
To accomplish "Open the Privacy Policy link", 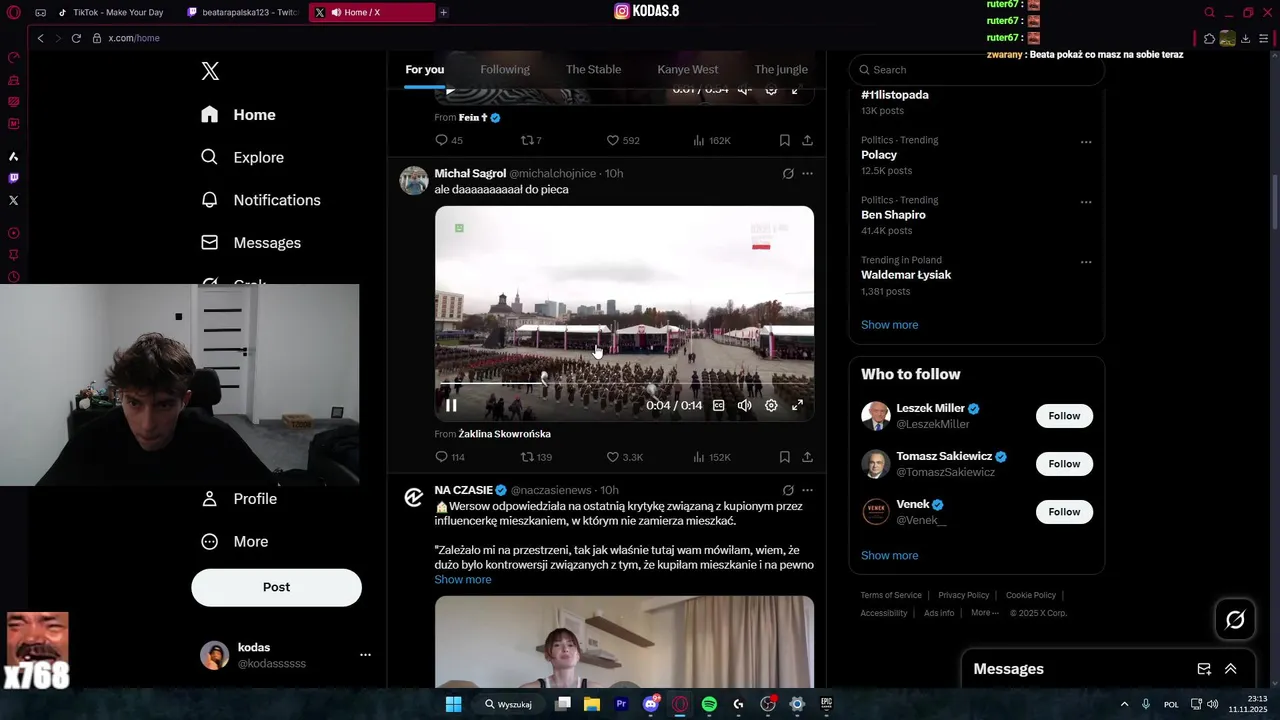I will [963, 595].
